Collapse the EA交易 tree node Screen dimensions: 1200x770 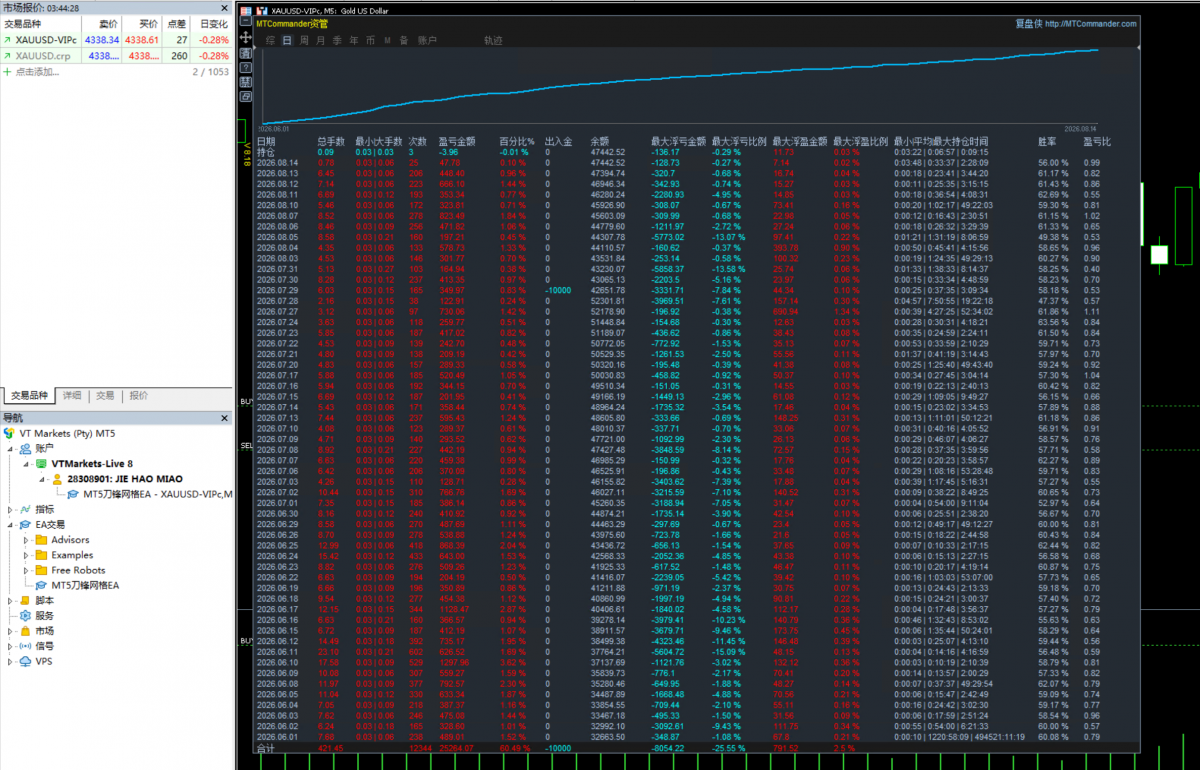(10, 524)
